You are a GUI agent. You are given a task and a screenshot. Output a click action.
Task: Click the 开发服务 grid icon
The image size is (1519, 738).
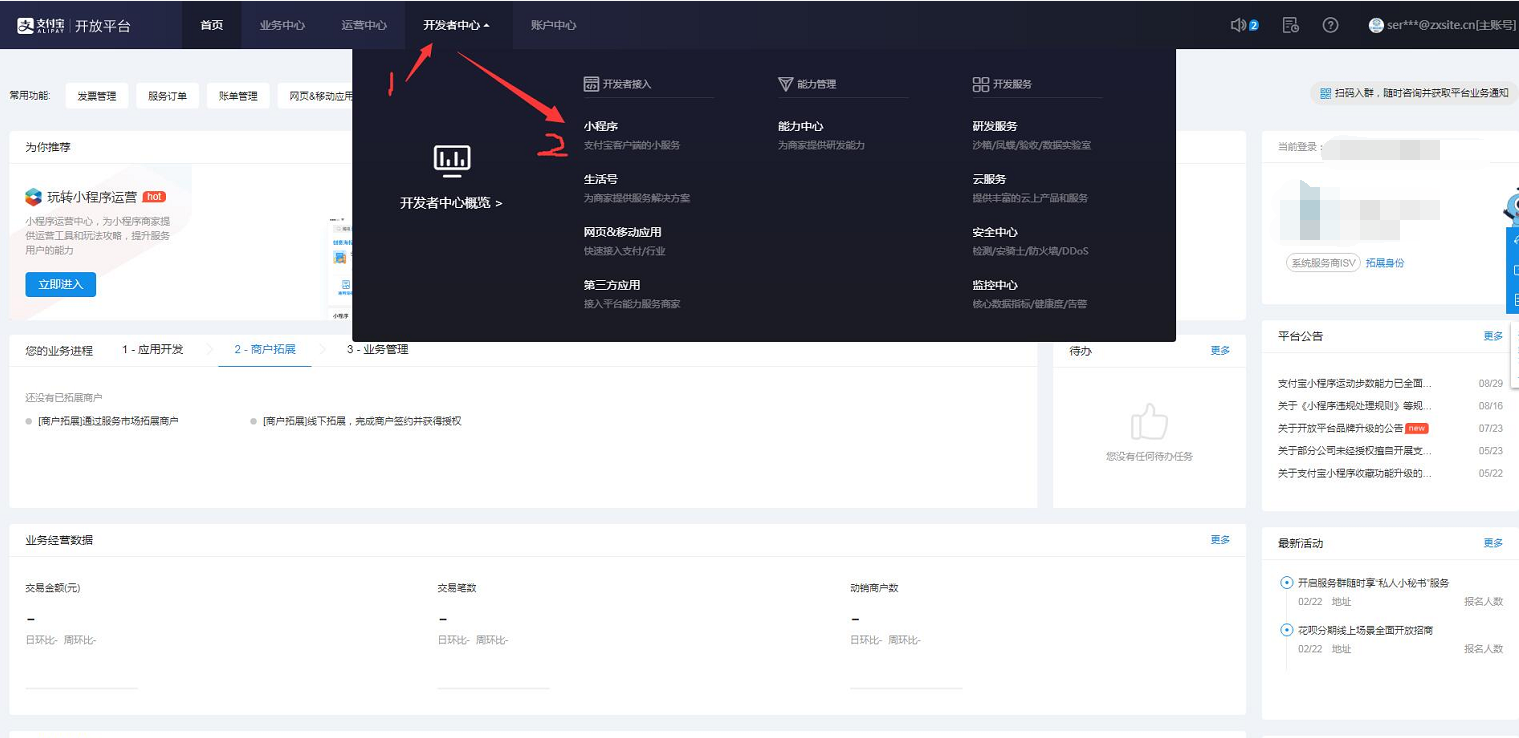tap(980, 84)
